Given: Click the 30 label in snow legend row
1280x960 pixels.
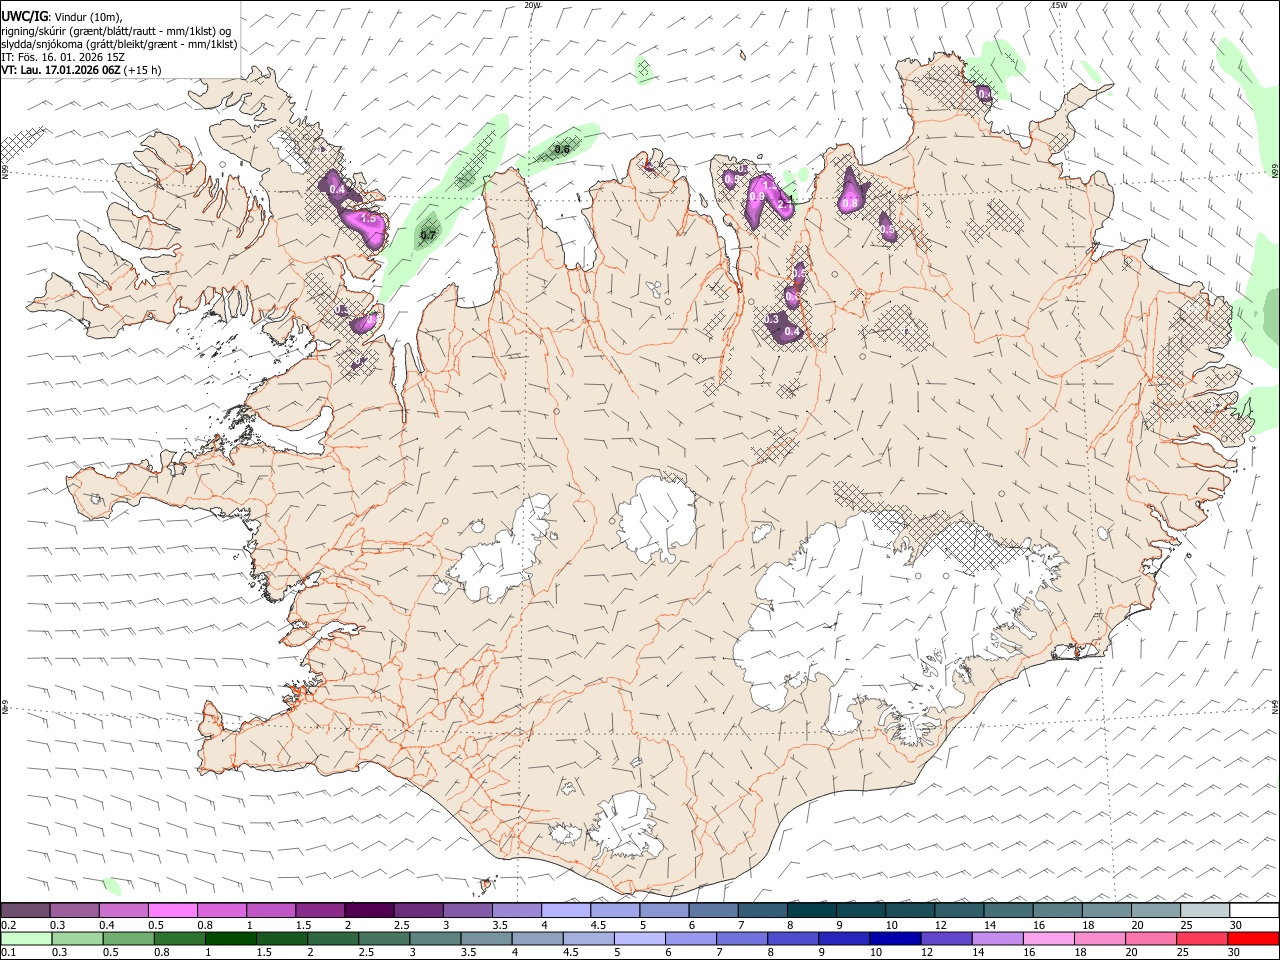Looking at the screenshot, I should (1236, 925).
